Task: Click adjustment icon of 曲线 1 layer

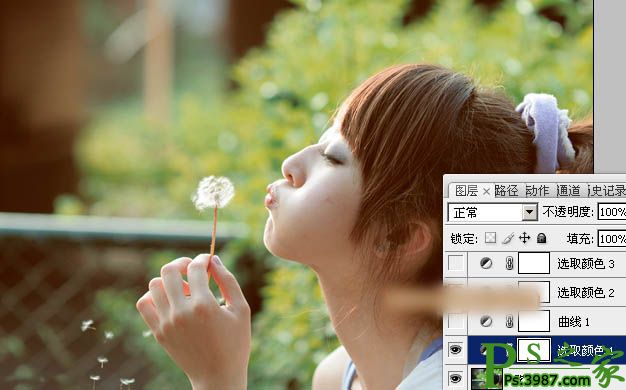Action: click(x=486, y=321)
